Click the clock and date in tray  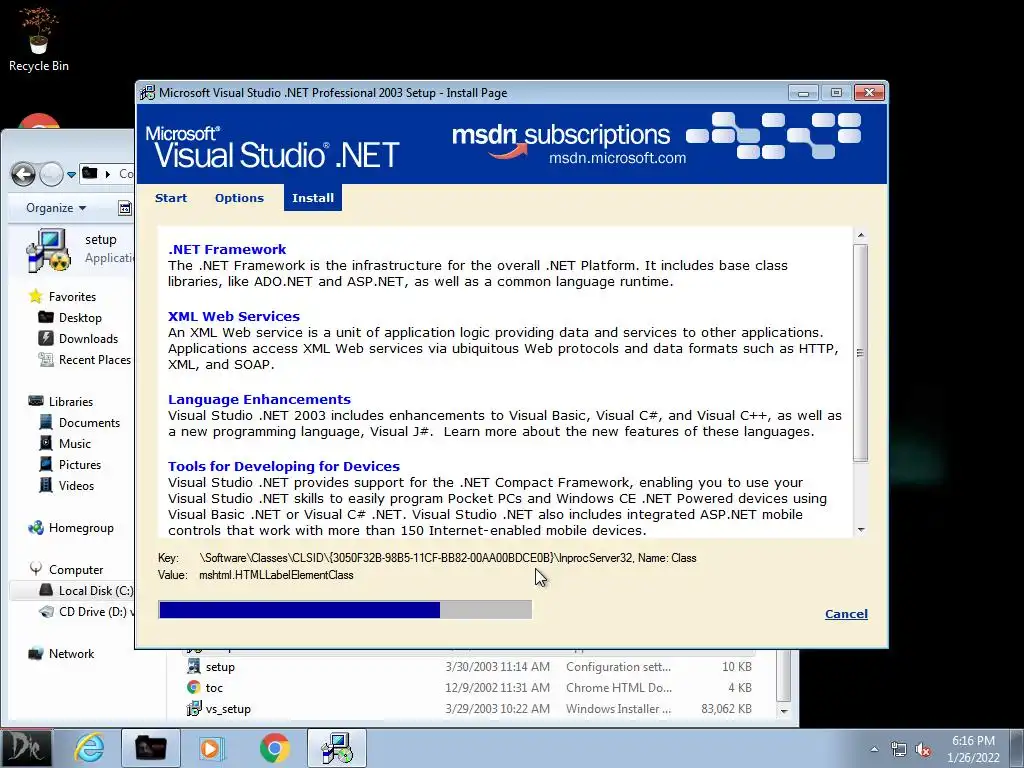[973, 749]
